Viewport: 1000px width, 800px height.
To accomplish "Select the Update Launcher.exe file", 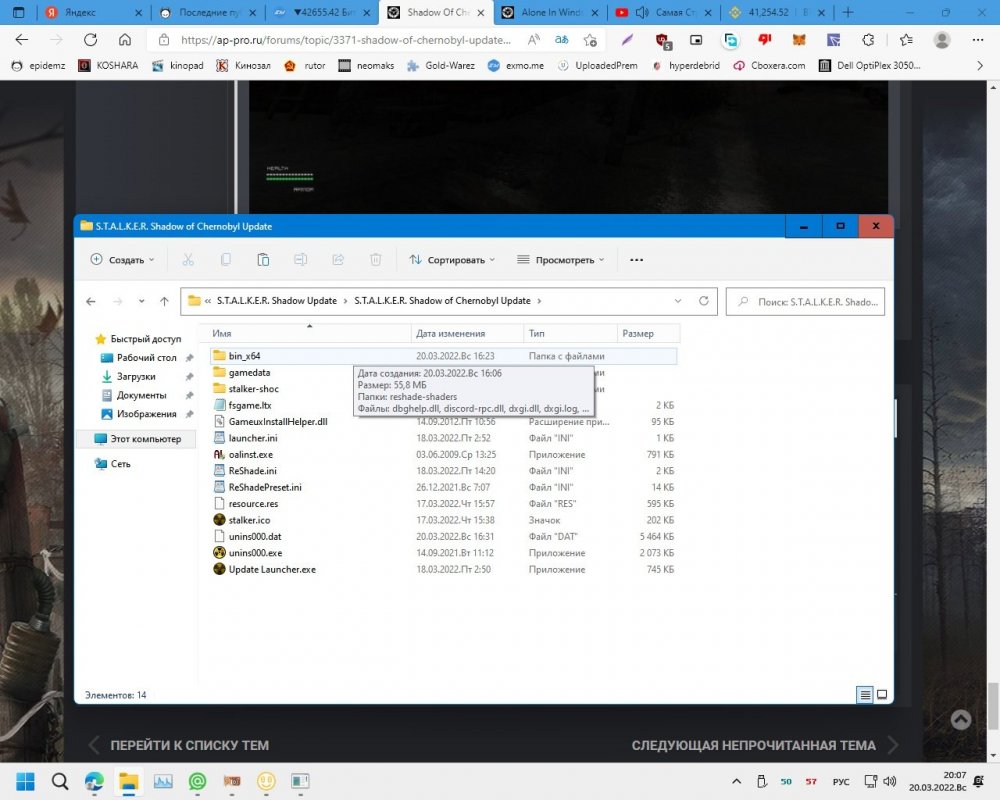I will point(272,569).
